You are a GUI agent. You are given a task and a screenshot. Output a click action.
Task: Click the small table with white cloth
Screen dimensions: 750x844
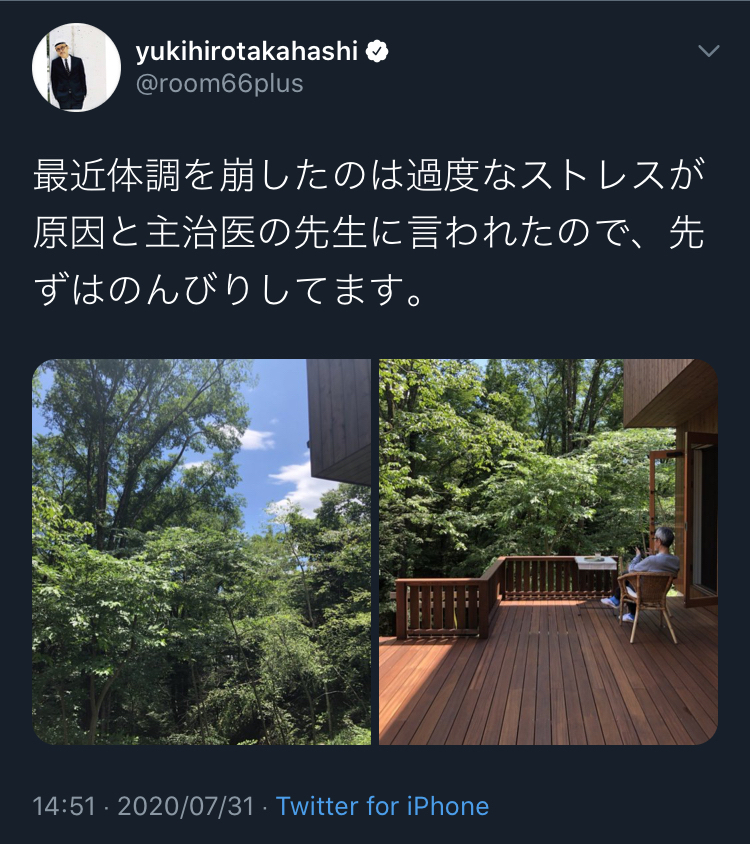click(x=595, y=565)
